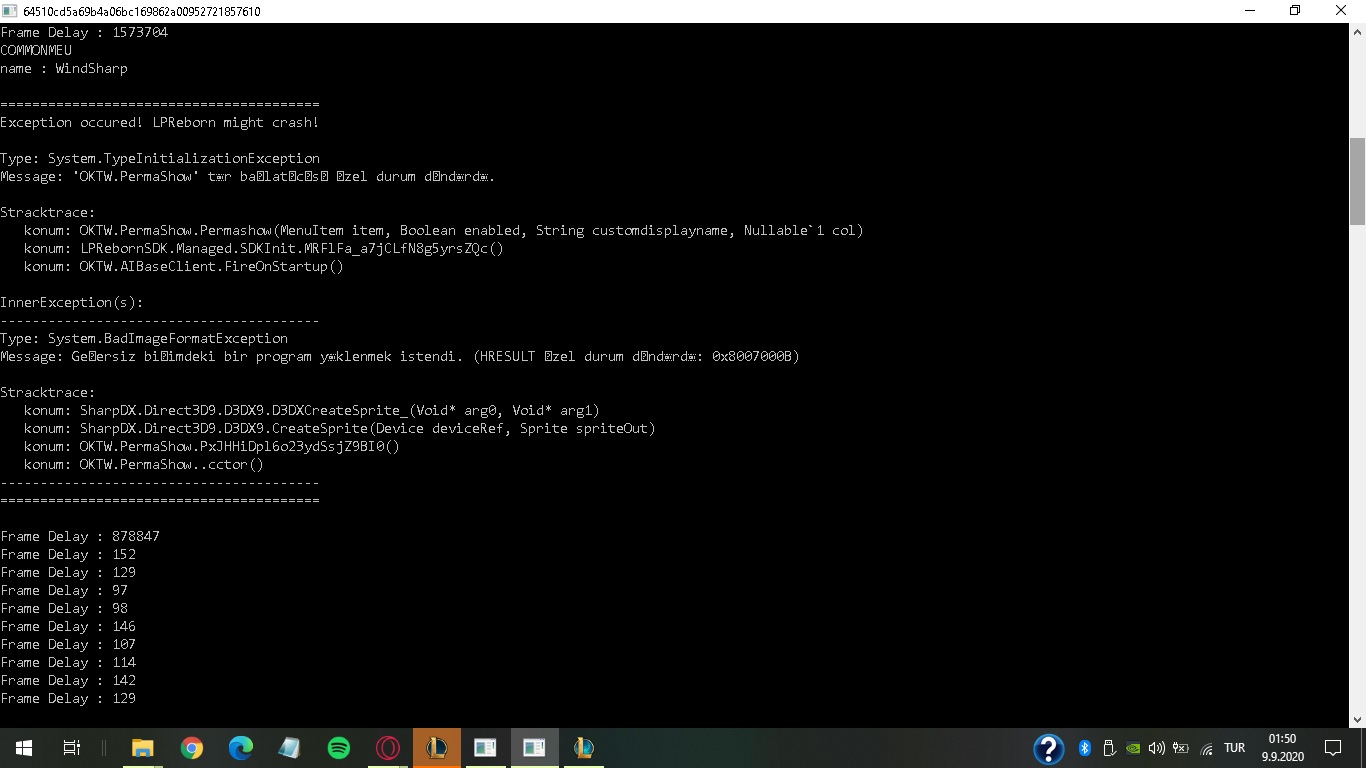The height and width of the screenshot is (768, 1366).
Task: Click the window title text starting '64510cd5a69b'
Action: click(142, 11)
